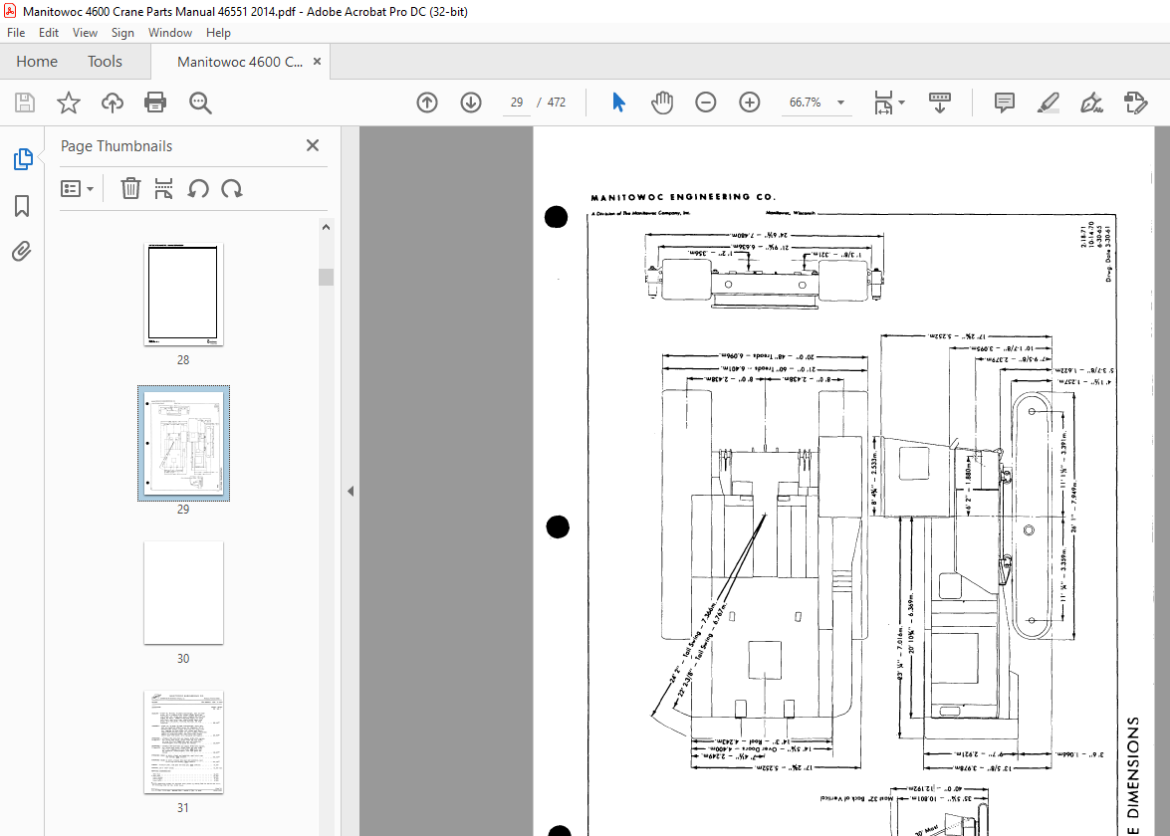Toggle the Attachments paperclip panel
The height and width of the screenshot is (836, 1170).
(x=22, y=252)
